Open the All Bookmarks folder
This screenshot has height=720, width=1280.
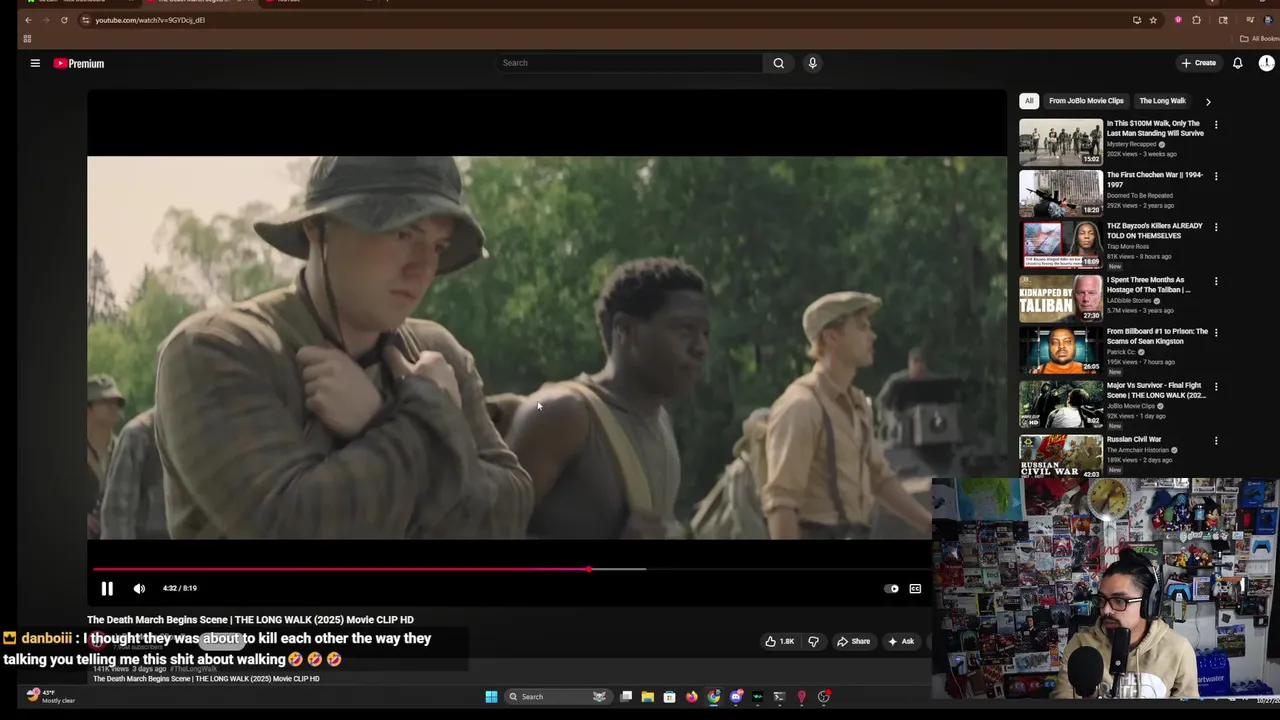[x=1258, y=39]
